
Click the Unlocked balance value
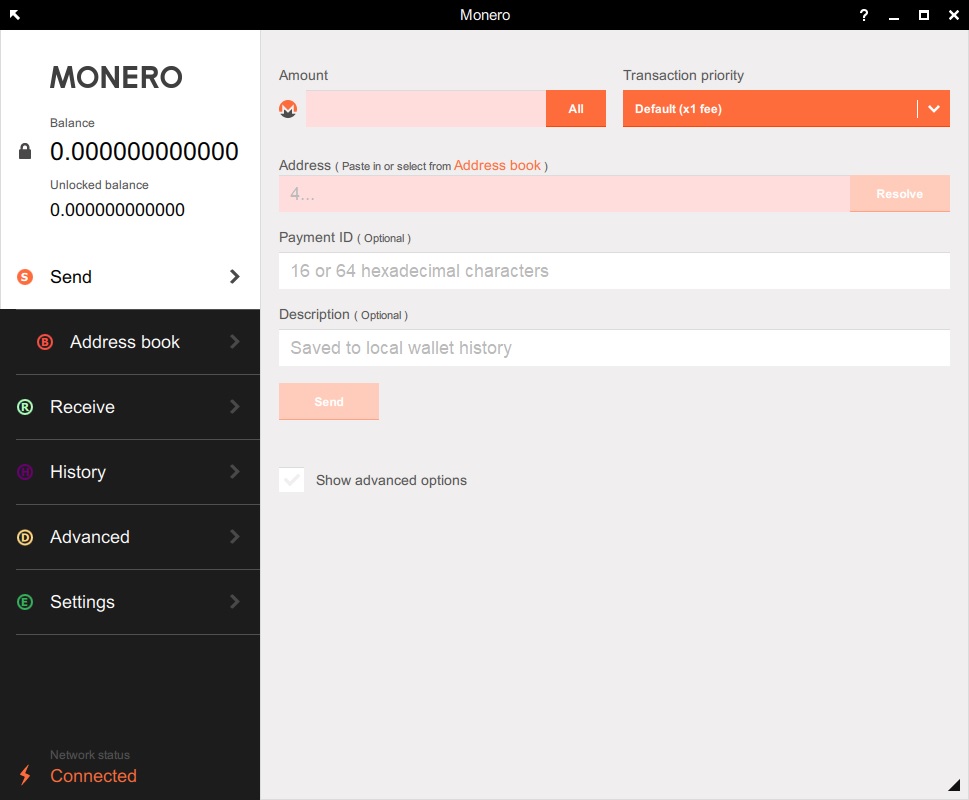coord(117,210)
